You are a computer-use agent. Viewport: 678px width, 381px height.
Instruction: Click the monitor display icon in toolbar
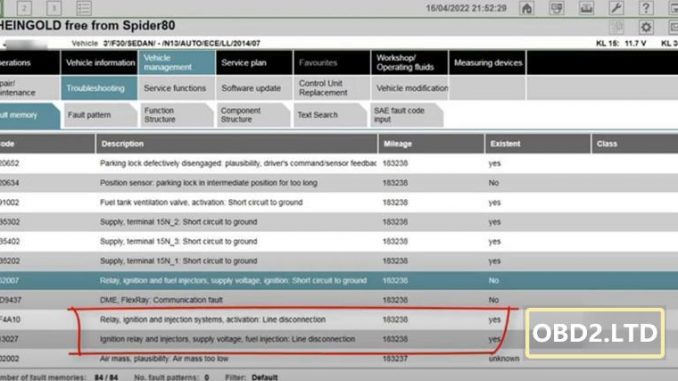(556, 8)
